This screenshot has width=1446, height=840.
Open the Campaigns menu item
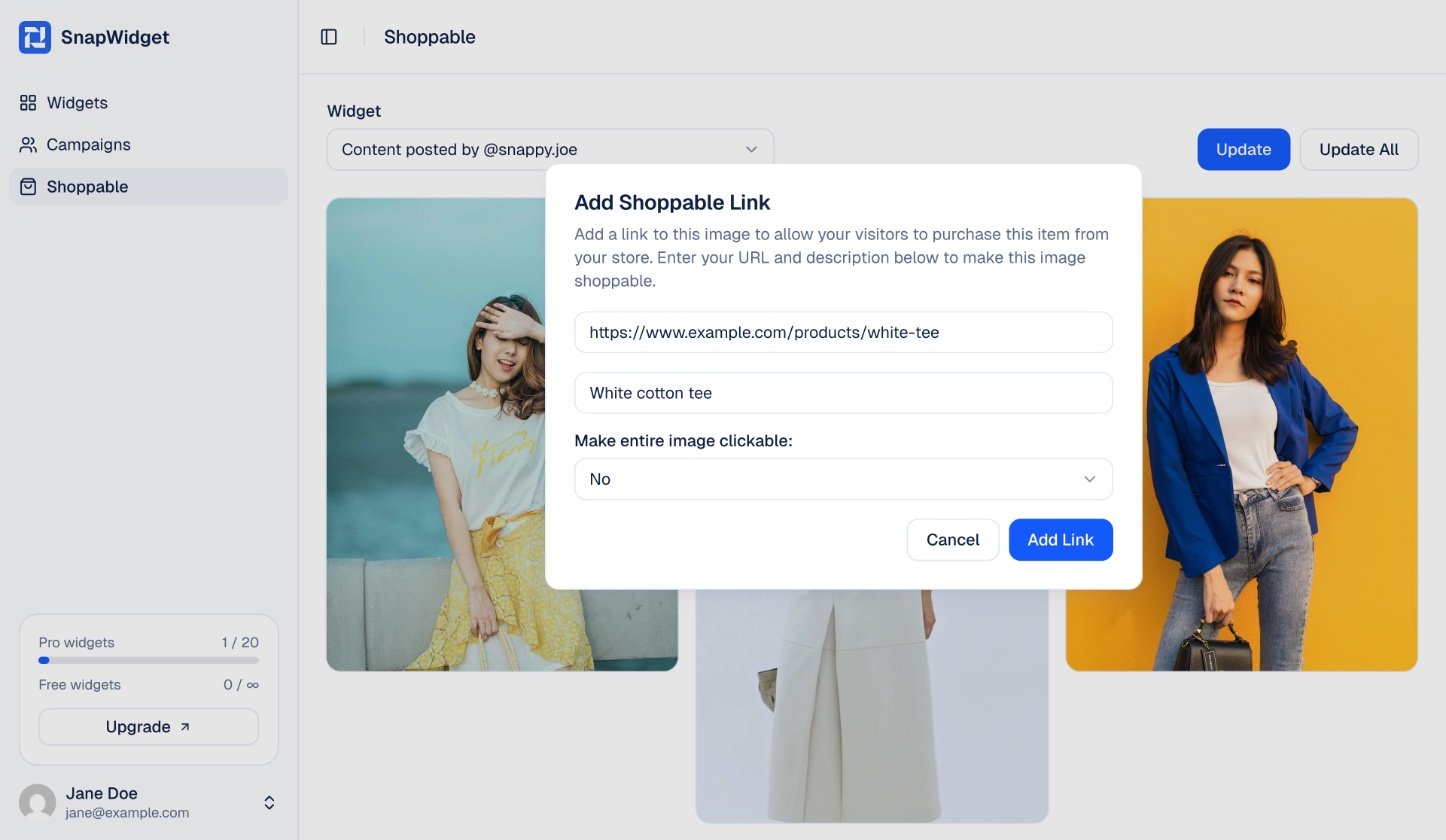(x=149, y=145)
